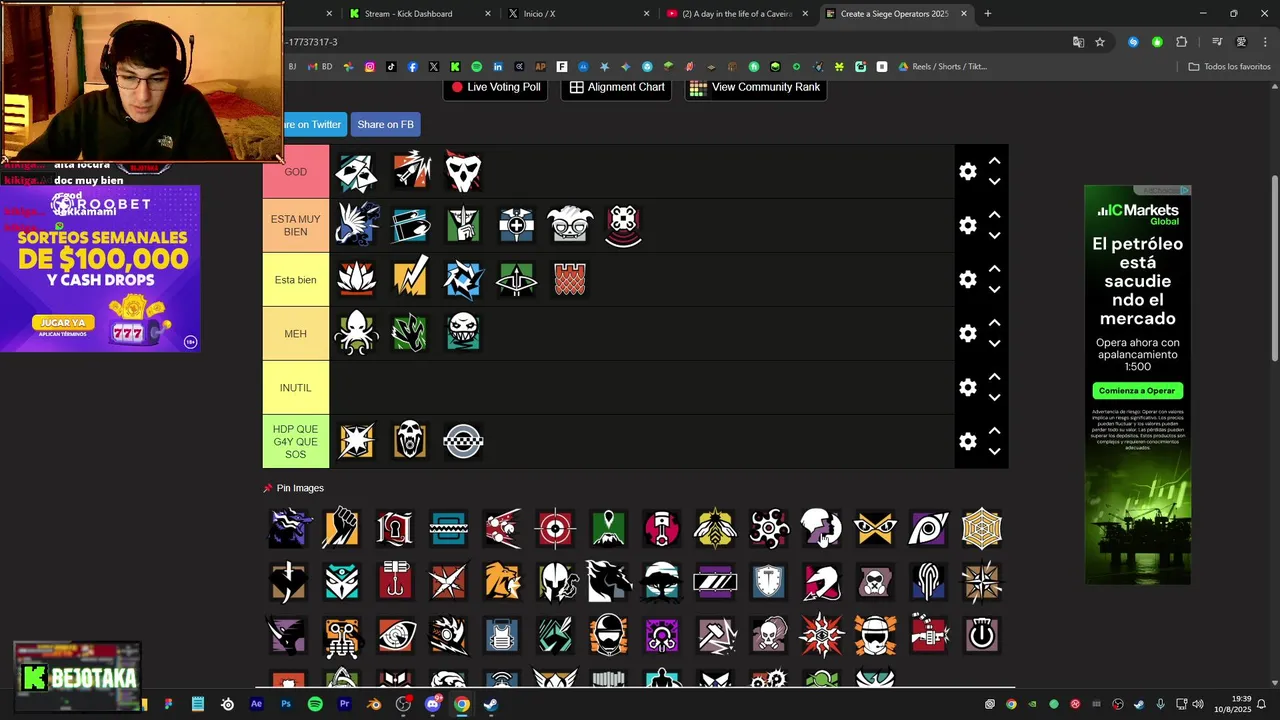
Task: Click Thunderbird's medical cross icon
Action: point(516,225)
